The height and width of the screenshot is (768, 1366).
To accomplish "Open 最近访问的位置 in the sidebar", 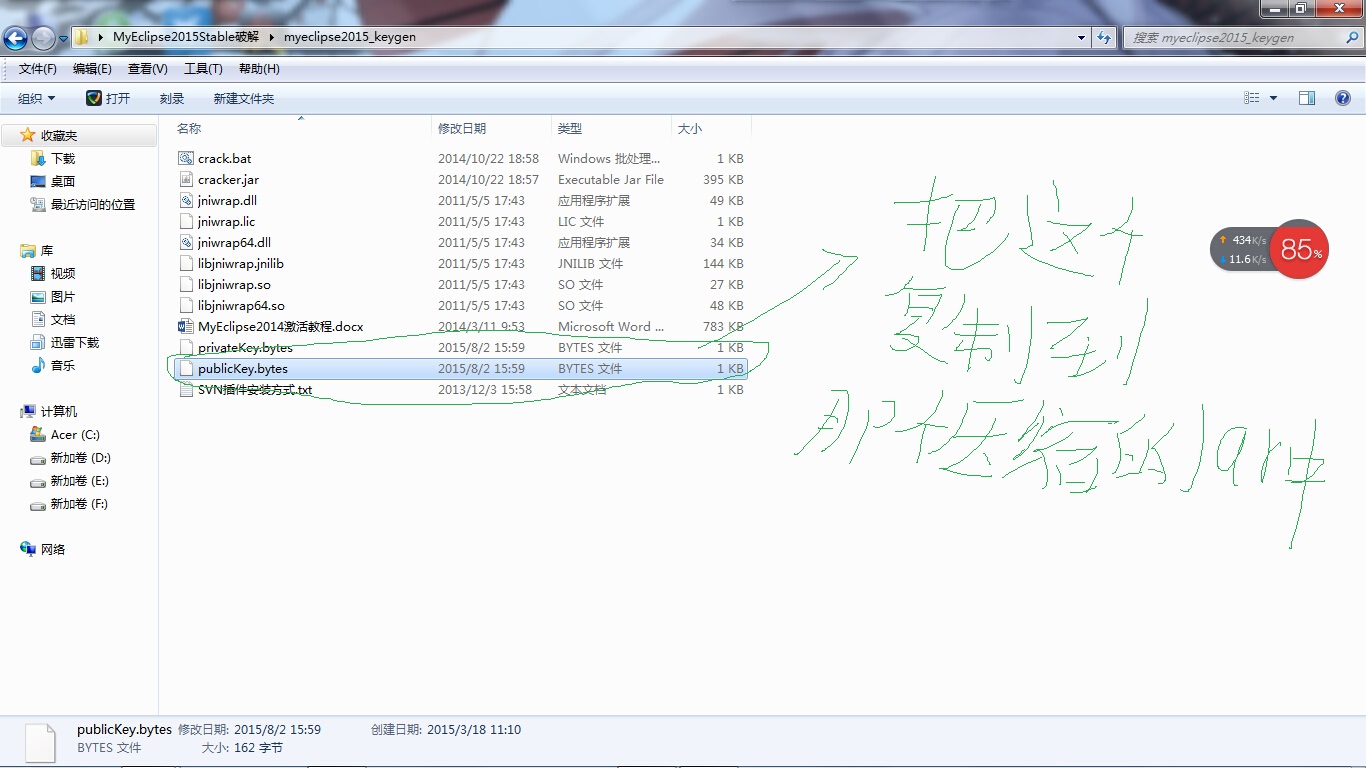I will point(93,204).
